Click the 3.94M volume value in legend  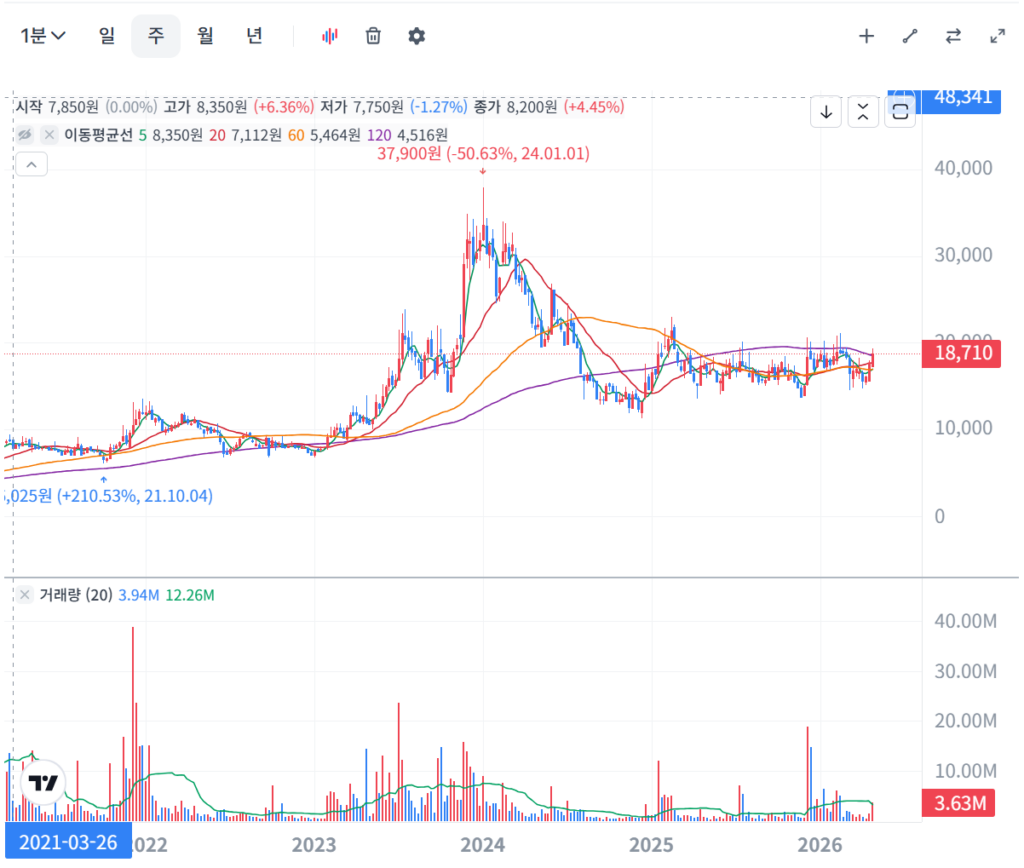[x=138, y=595]
